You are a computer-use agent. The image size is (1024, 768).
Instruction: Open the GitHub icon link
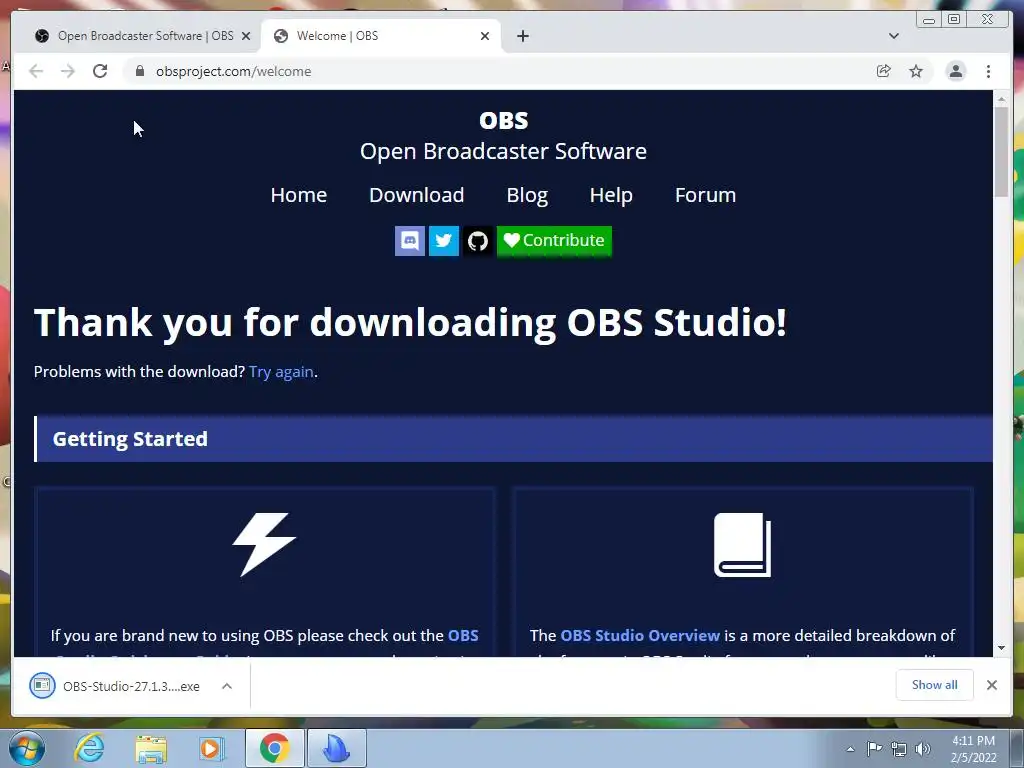pyautogui.click(x=478, y=241)
